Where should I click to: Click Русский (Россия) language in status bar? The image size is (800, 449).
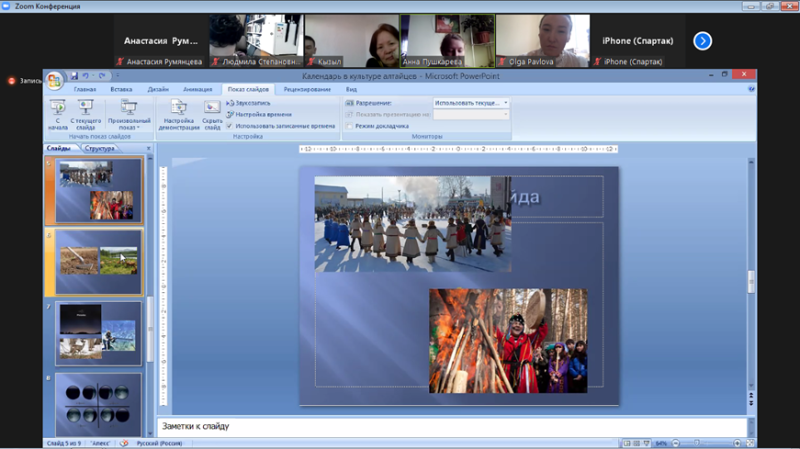pyautogui.click(x=159, y=443)
